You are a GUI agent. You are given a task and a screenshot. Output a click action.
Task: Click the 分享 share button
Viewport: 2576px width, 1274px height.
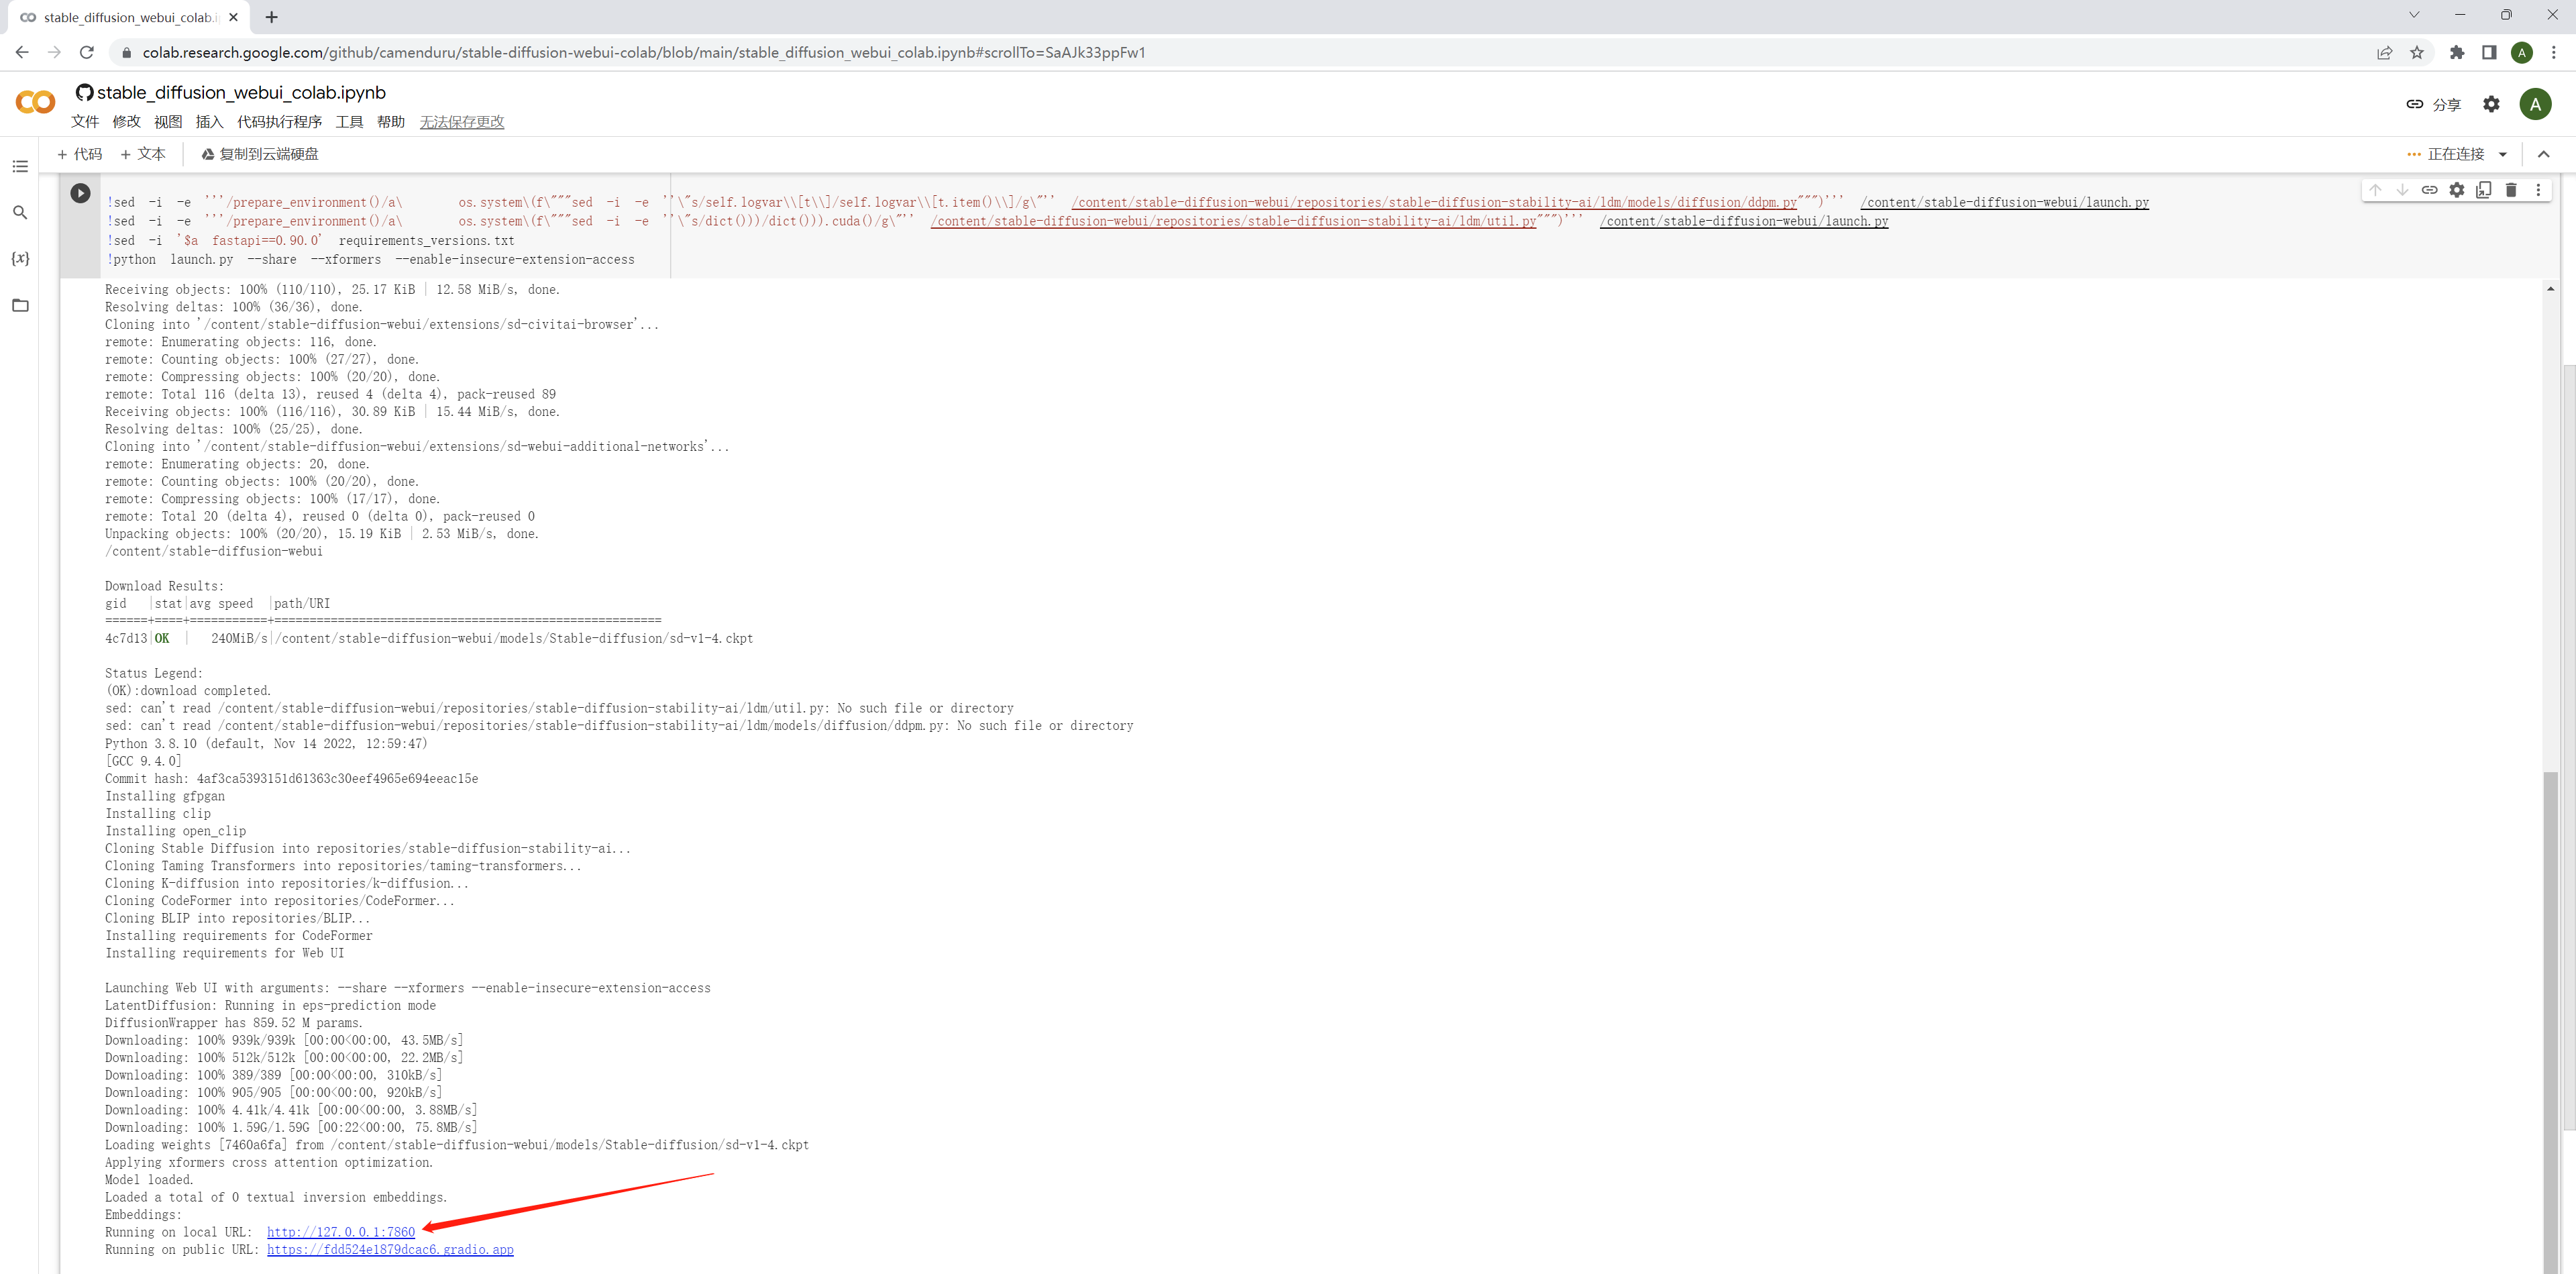(2433, 104)
